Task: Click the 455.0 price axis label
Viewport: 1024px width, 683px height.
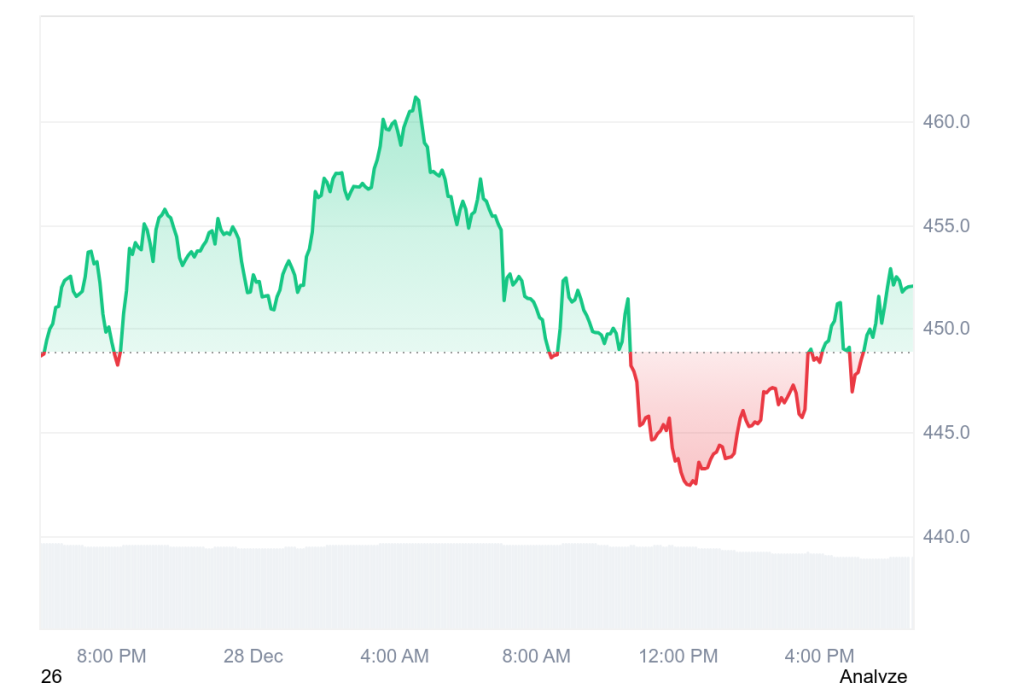Action: click(x=946, y=226)
